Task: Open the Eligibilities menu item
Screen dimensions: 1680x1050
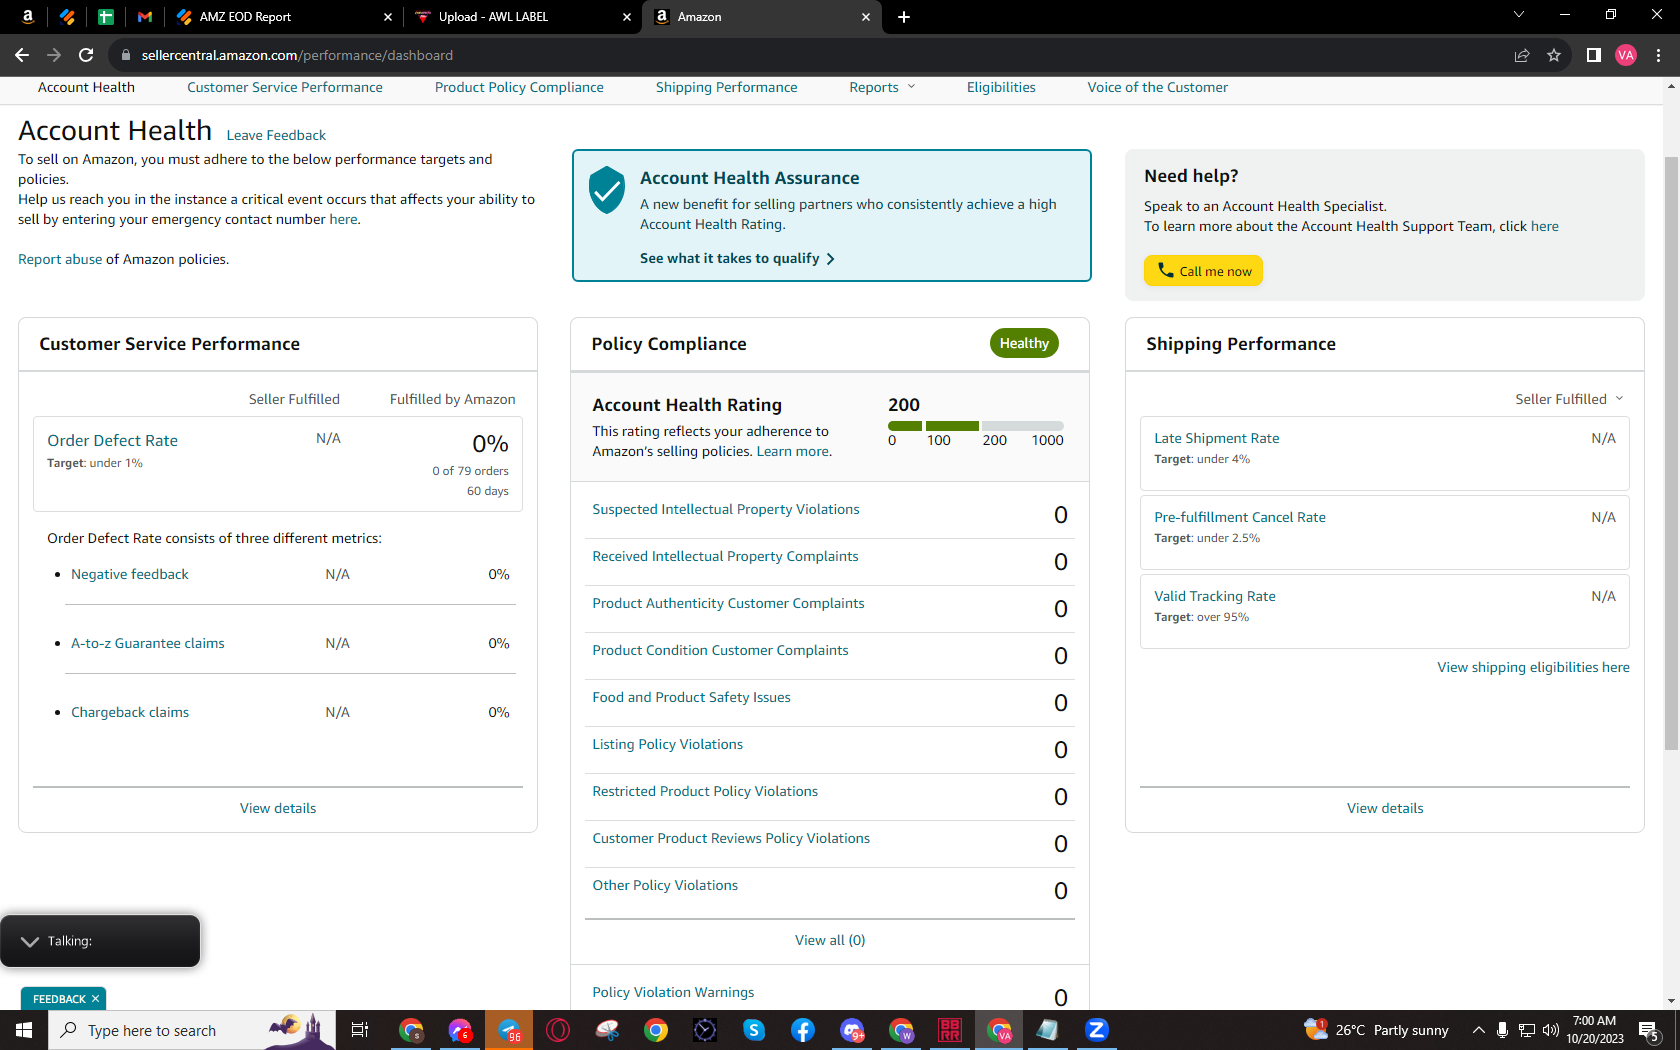Action: tap(1001, 87)
